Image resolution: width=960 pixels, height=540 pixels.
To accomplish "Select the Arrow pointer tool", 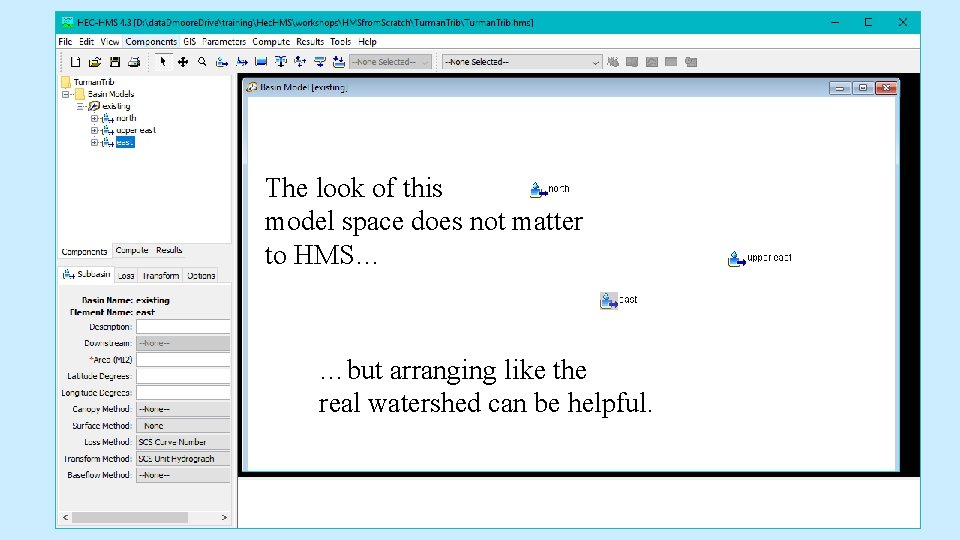I will tap(163, 62).
